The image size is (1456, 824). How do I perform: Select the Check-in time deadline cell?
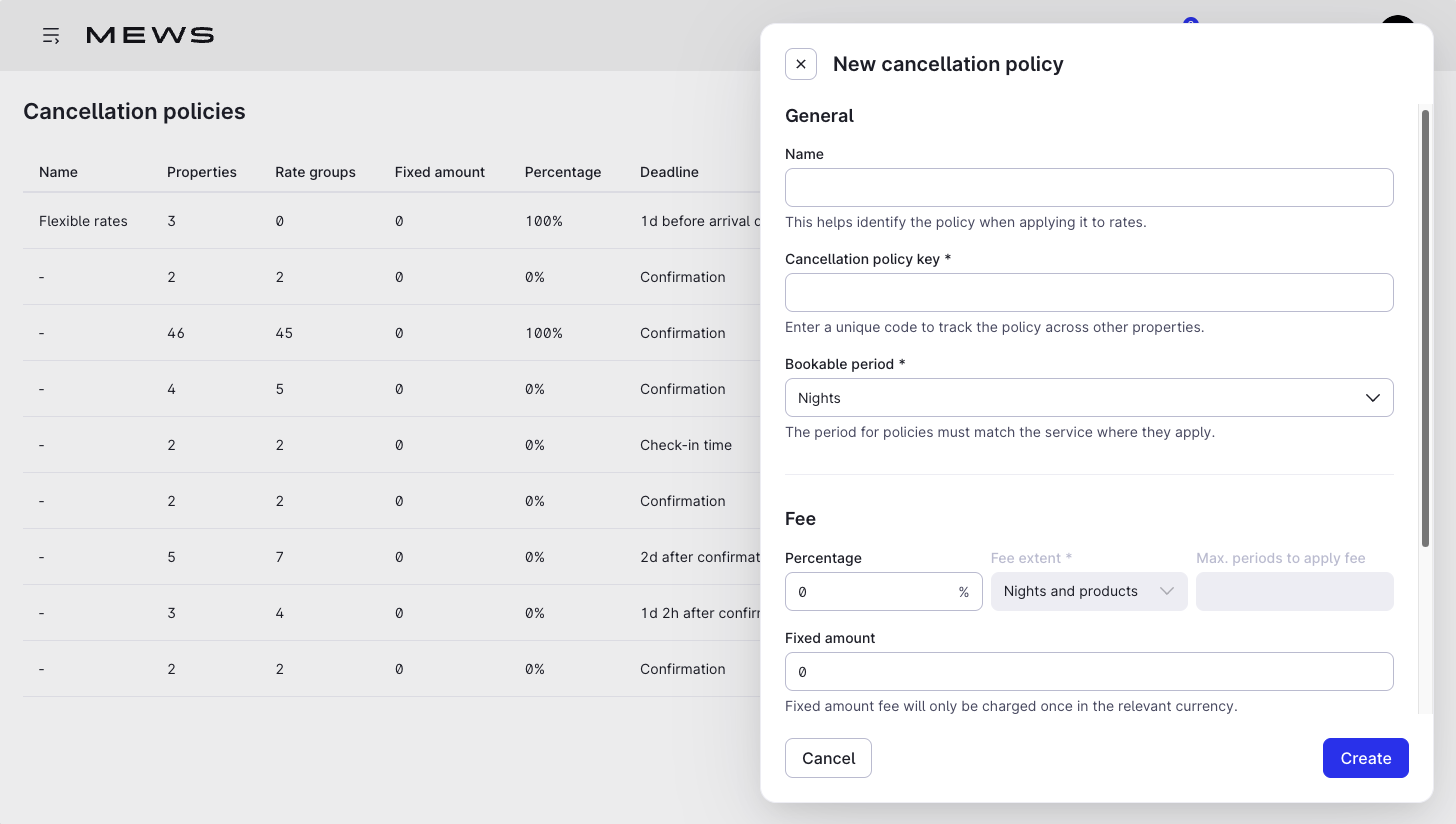(x=686, y=445)
